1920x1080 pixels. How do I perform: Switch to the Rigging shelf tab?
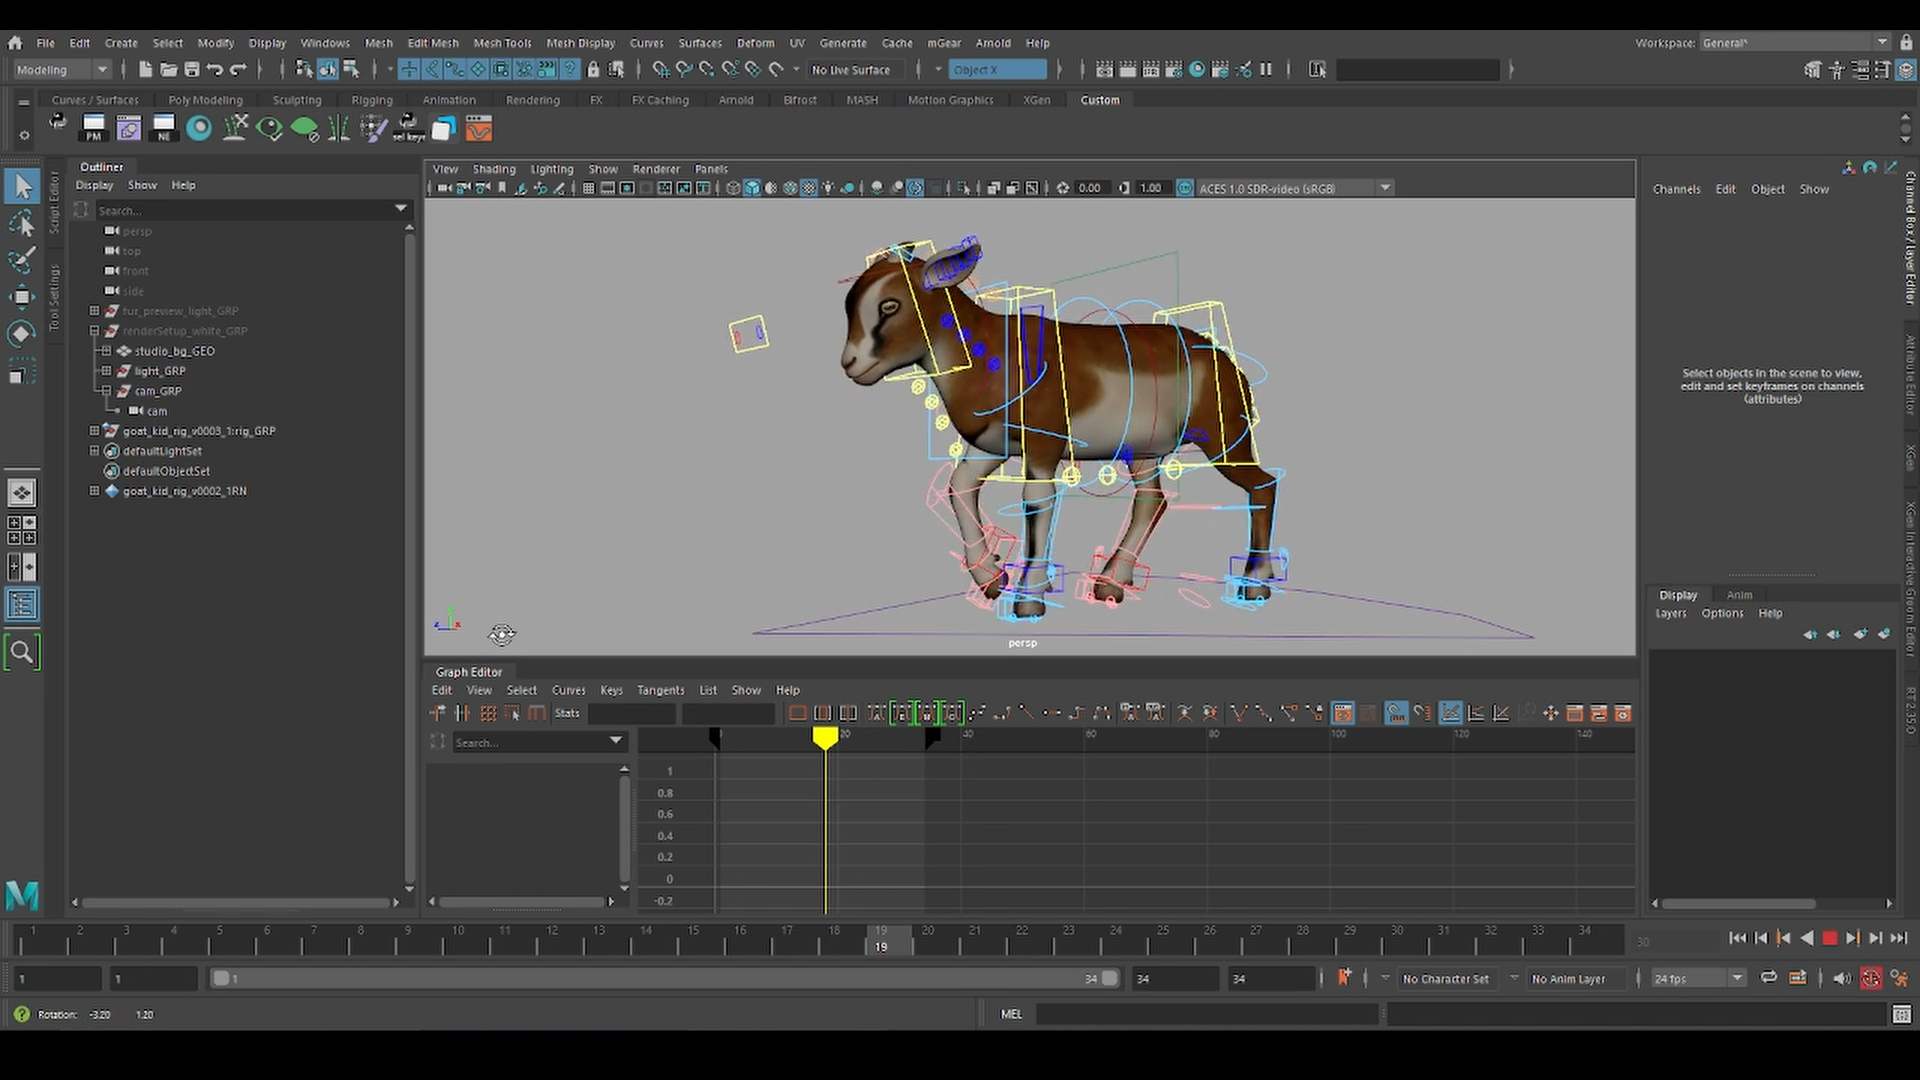pyautogui.click(x=371, y=100)
